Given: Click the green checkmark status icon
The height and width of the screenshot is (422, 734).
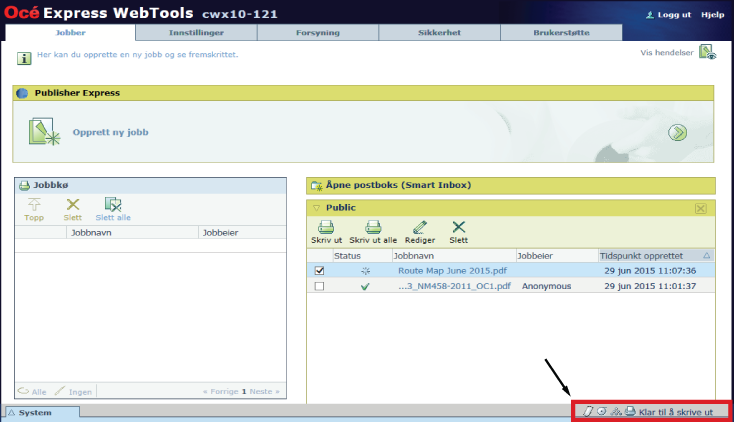Looking at the screenshot, I should (365, 286).
